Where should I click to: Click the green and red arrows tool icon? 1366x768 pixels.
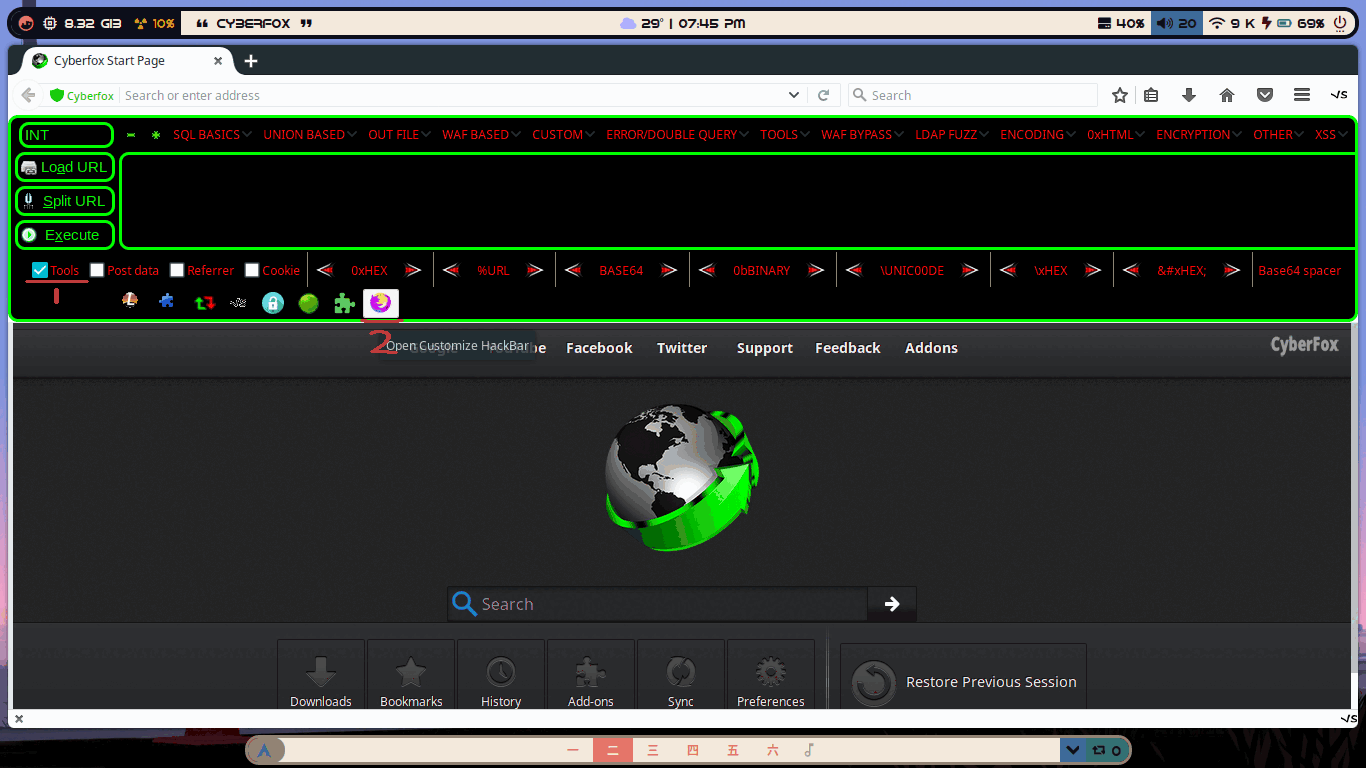(x=204, y=302)
